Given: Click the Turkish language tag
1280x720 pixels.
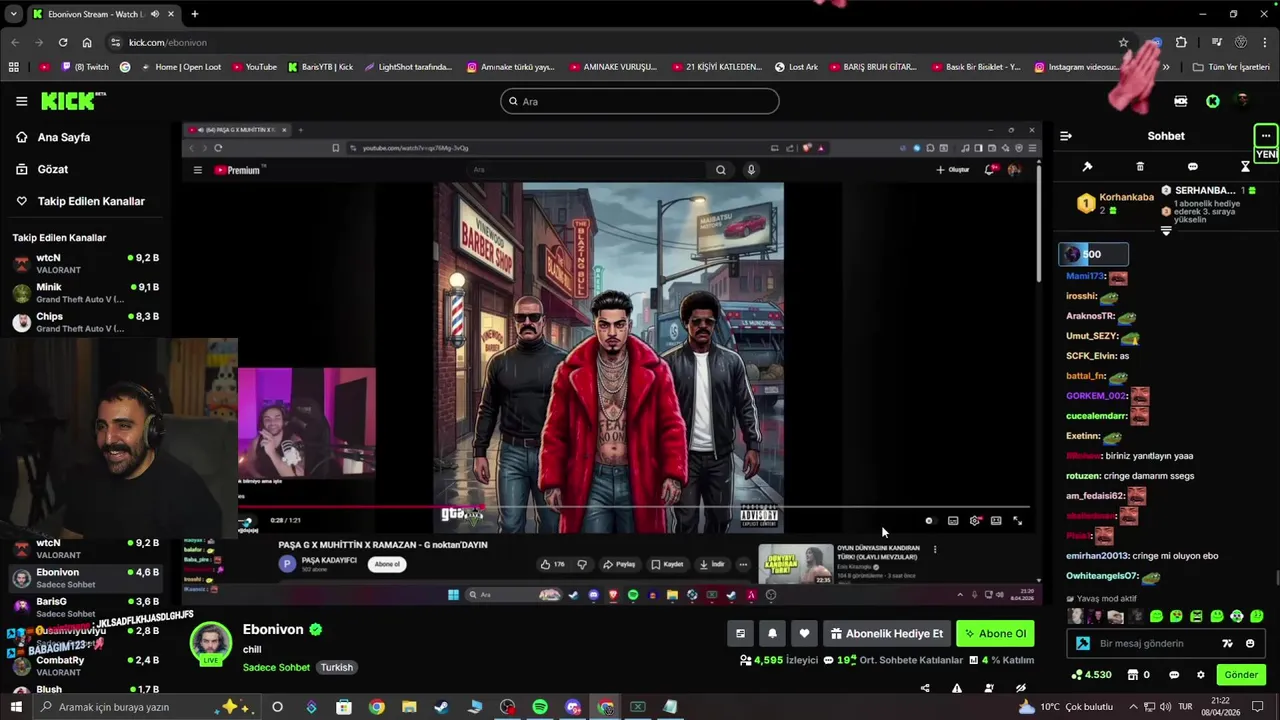Looking at the screenshot, I should tap(337, 667).
